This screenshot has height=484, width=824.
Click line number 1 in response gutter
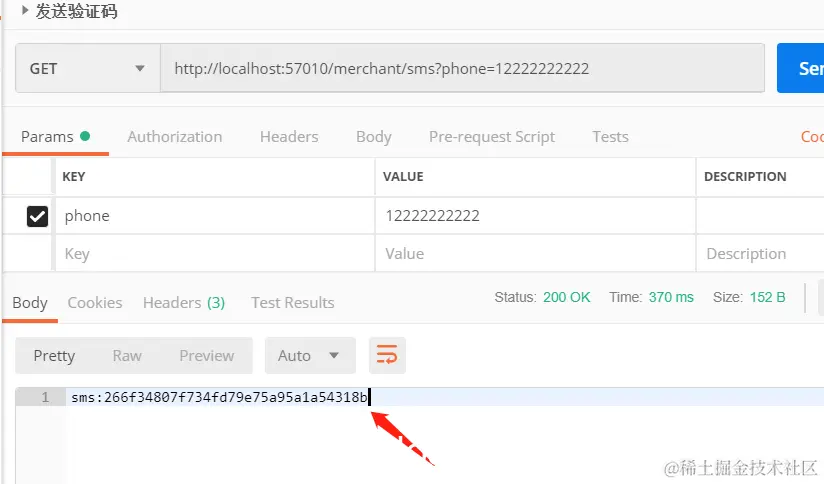(45, 397)
